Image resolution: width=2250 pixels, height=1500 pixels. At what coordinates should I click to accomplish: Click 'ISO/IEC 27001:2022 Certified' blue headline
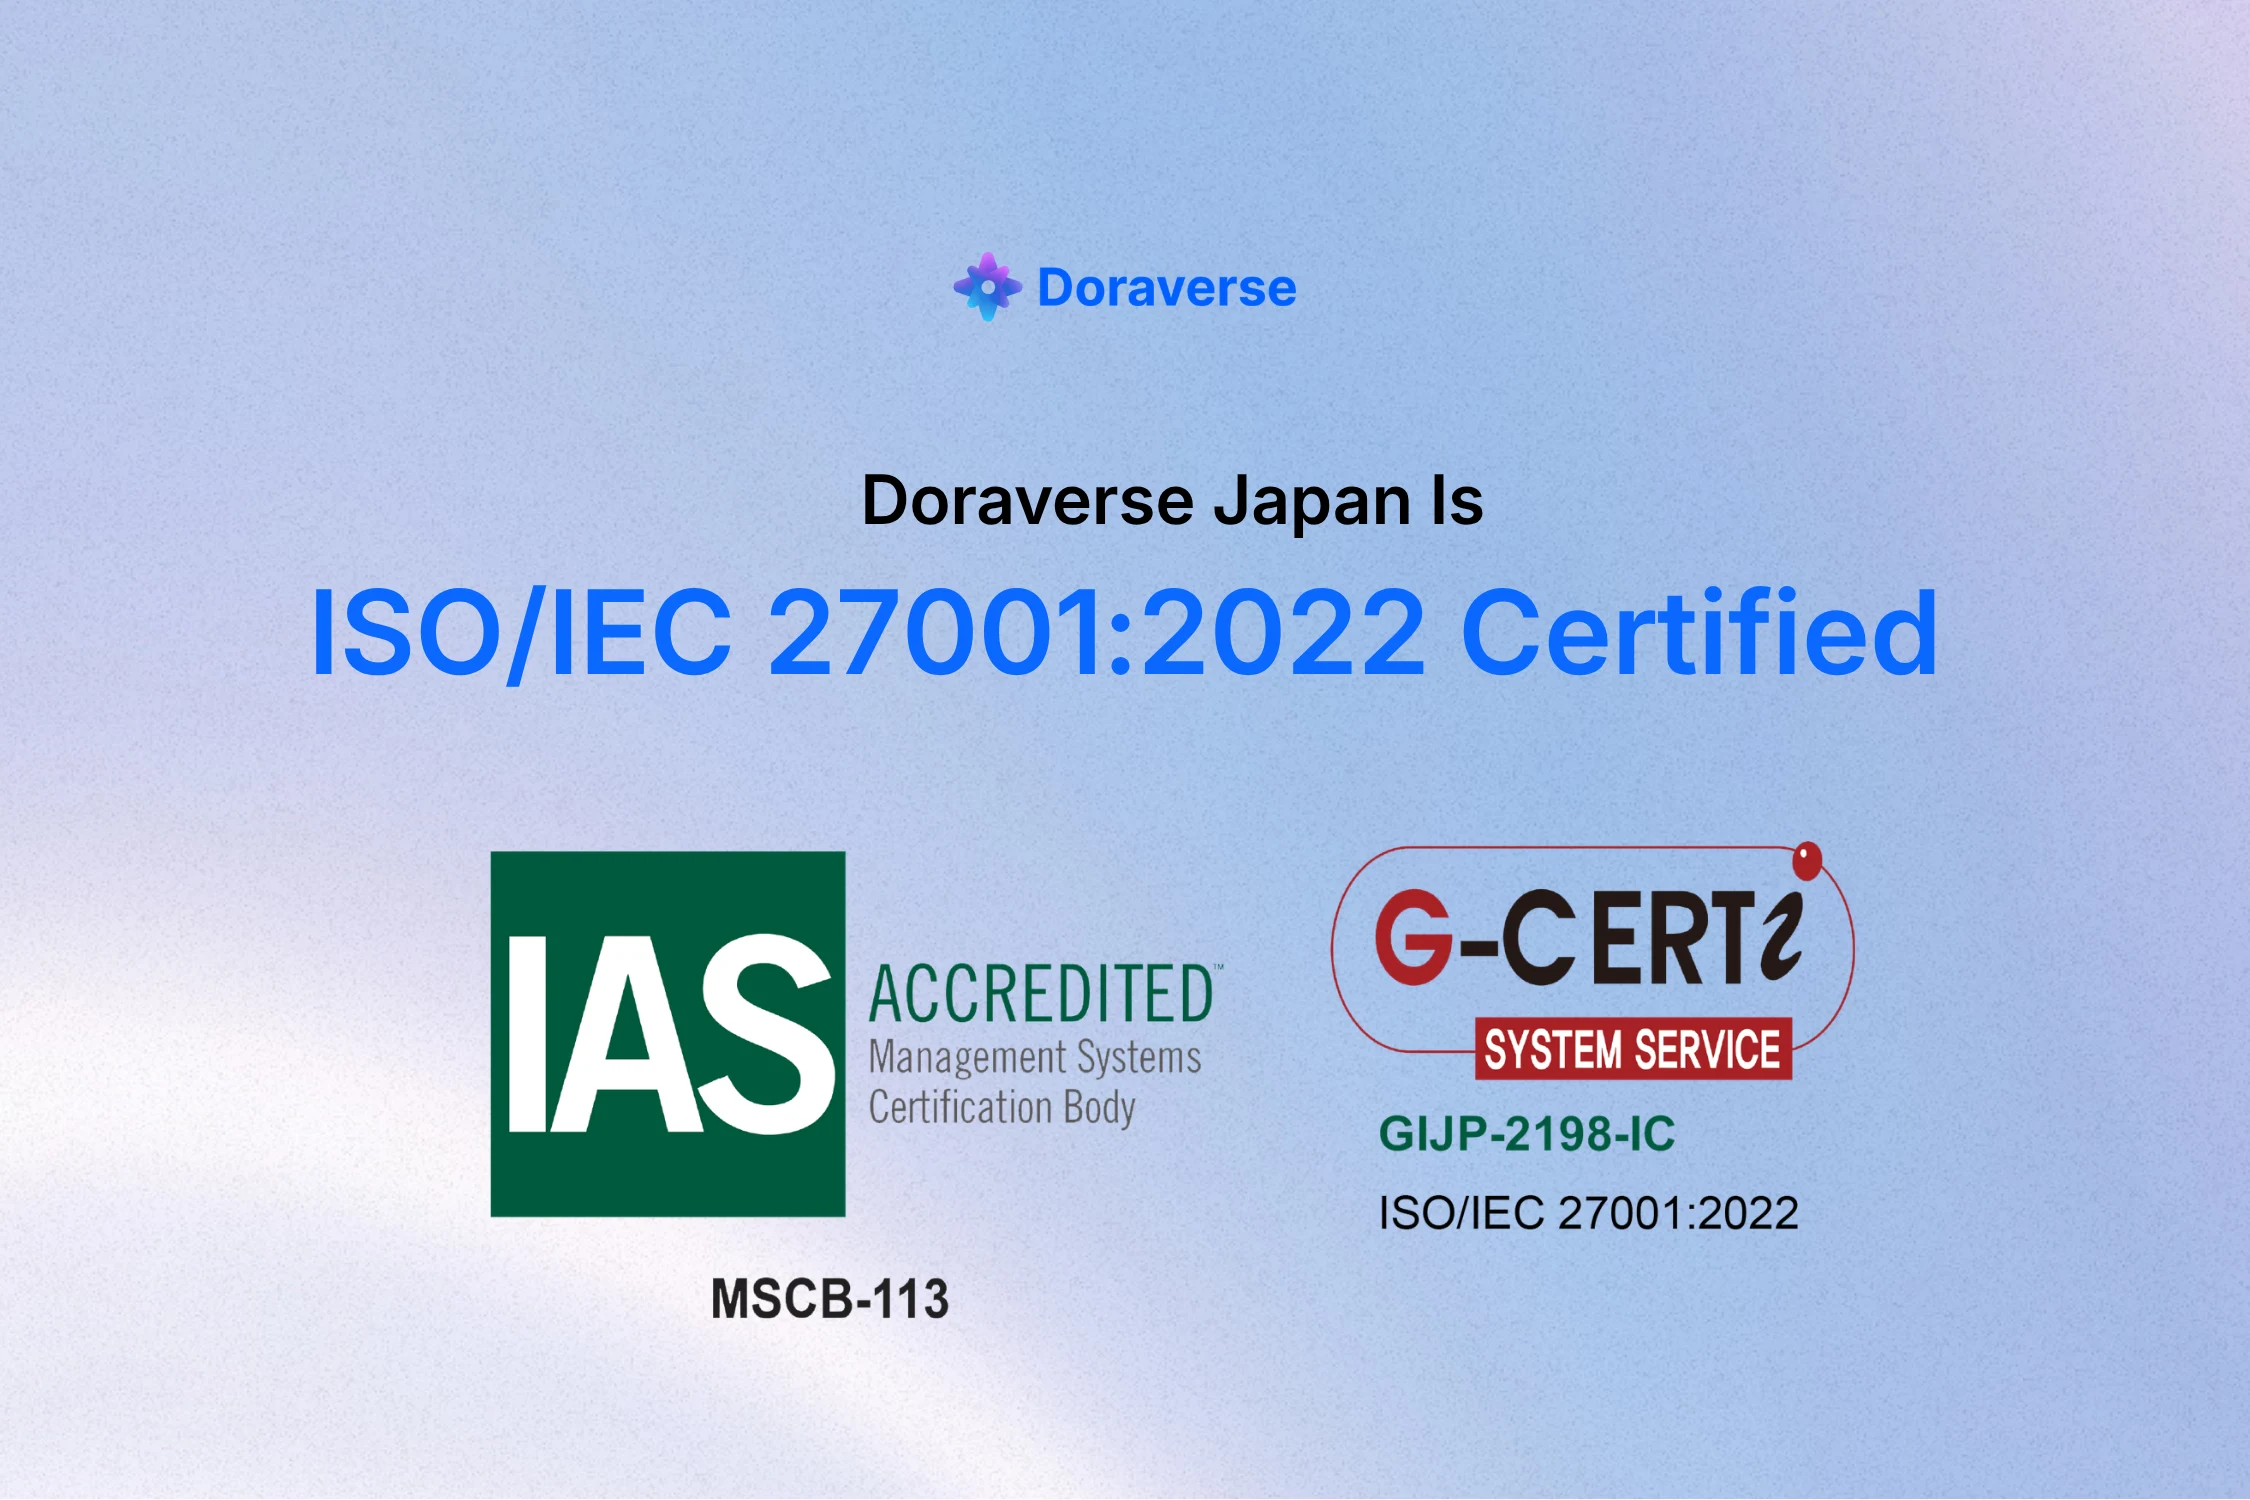(1125, 633)
